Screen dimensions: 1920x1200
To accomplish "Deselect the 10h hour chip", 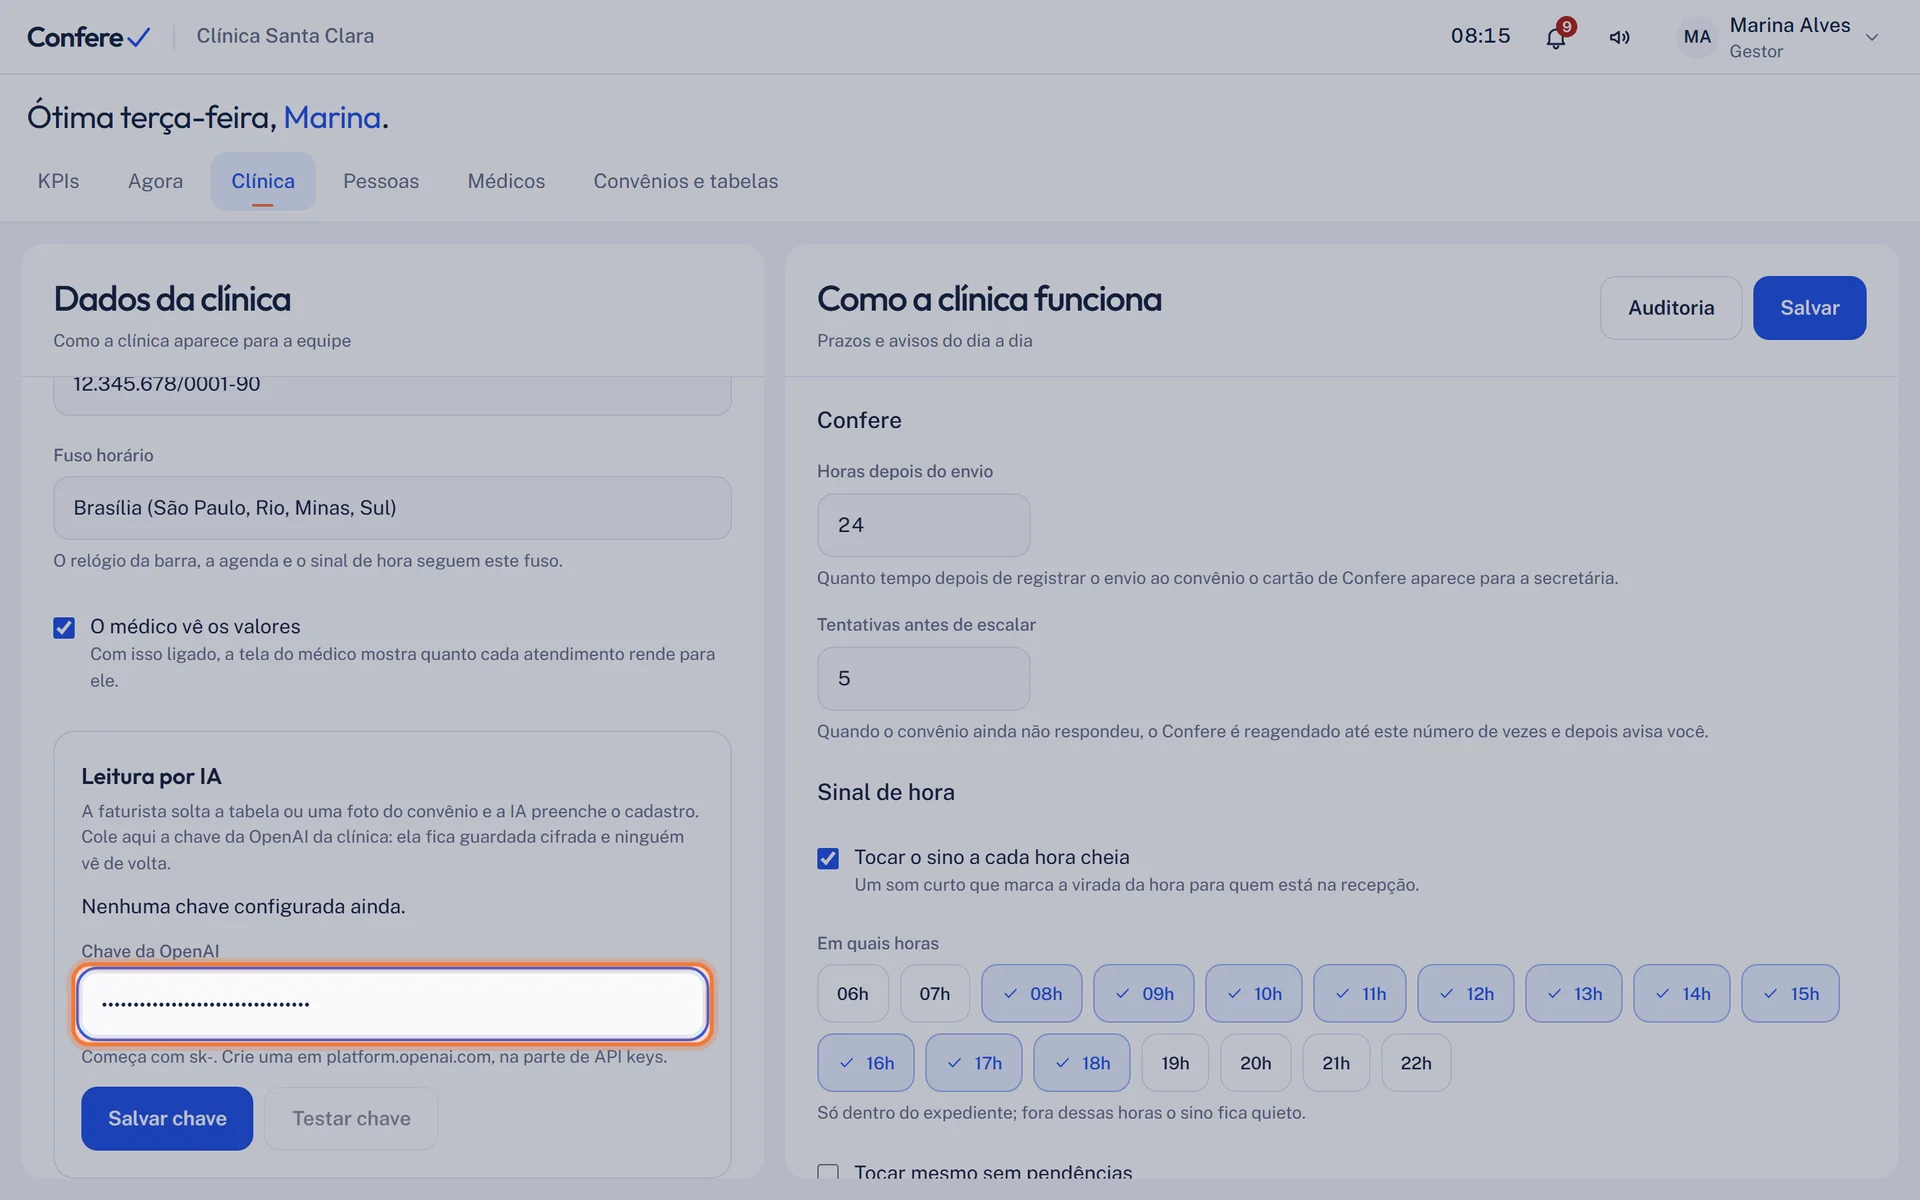I will point(1254,993).
